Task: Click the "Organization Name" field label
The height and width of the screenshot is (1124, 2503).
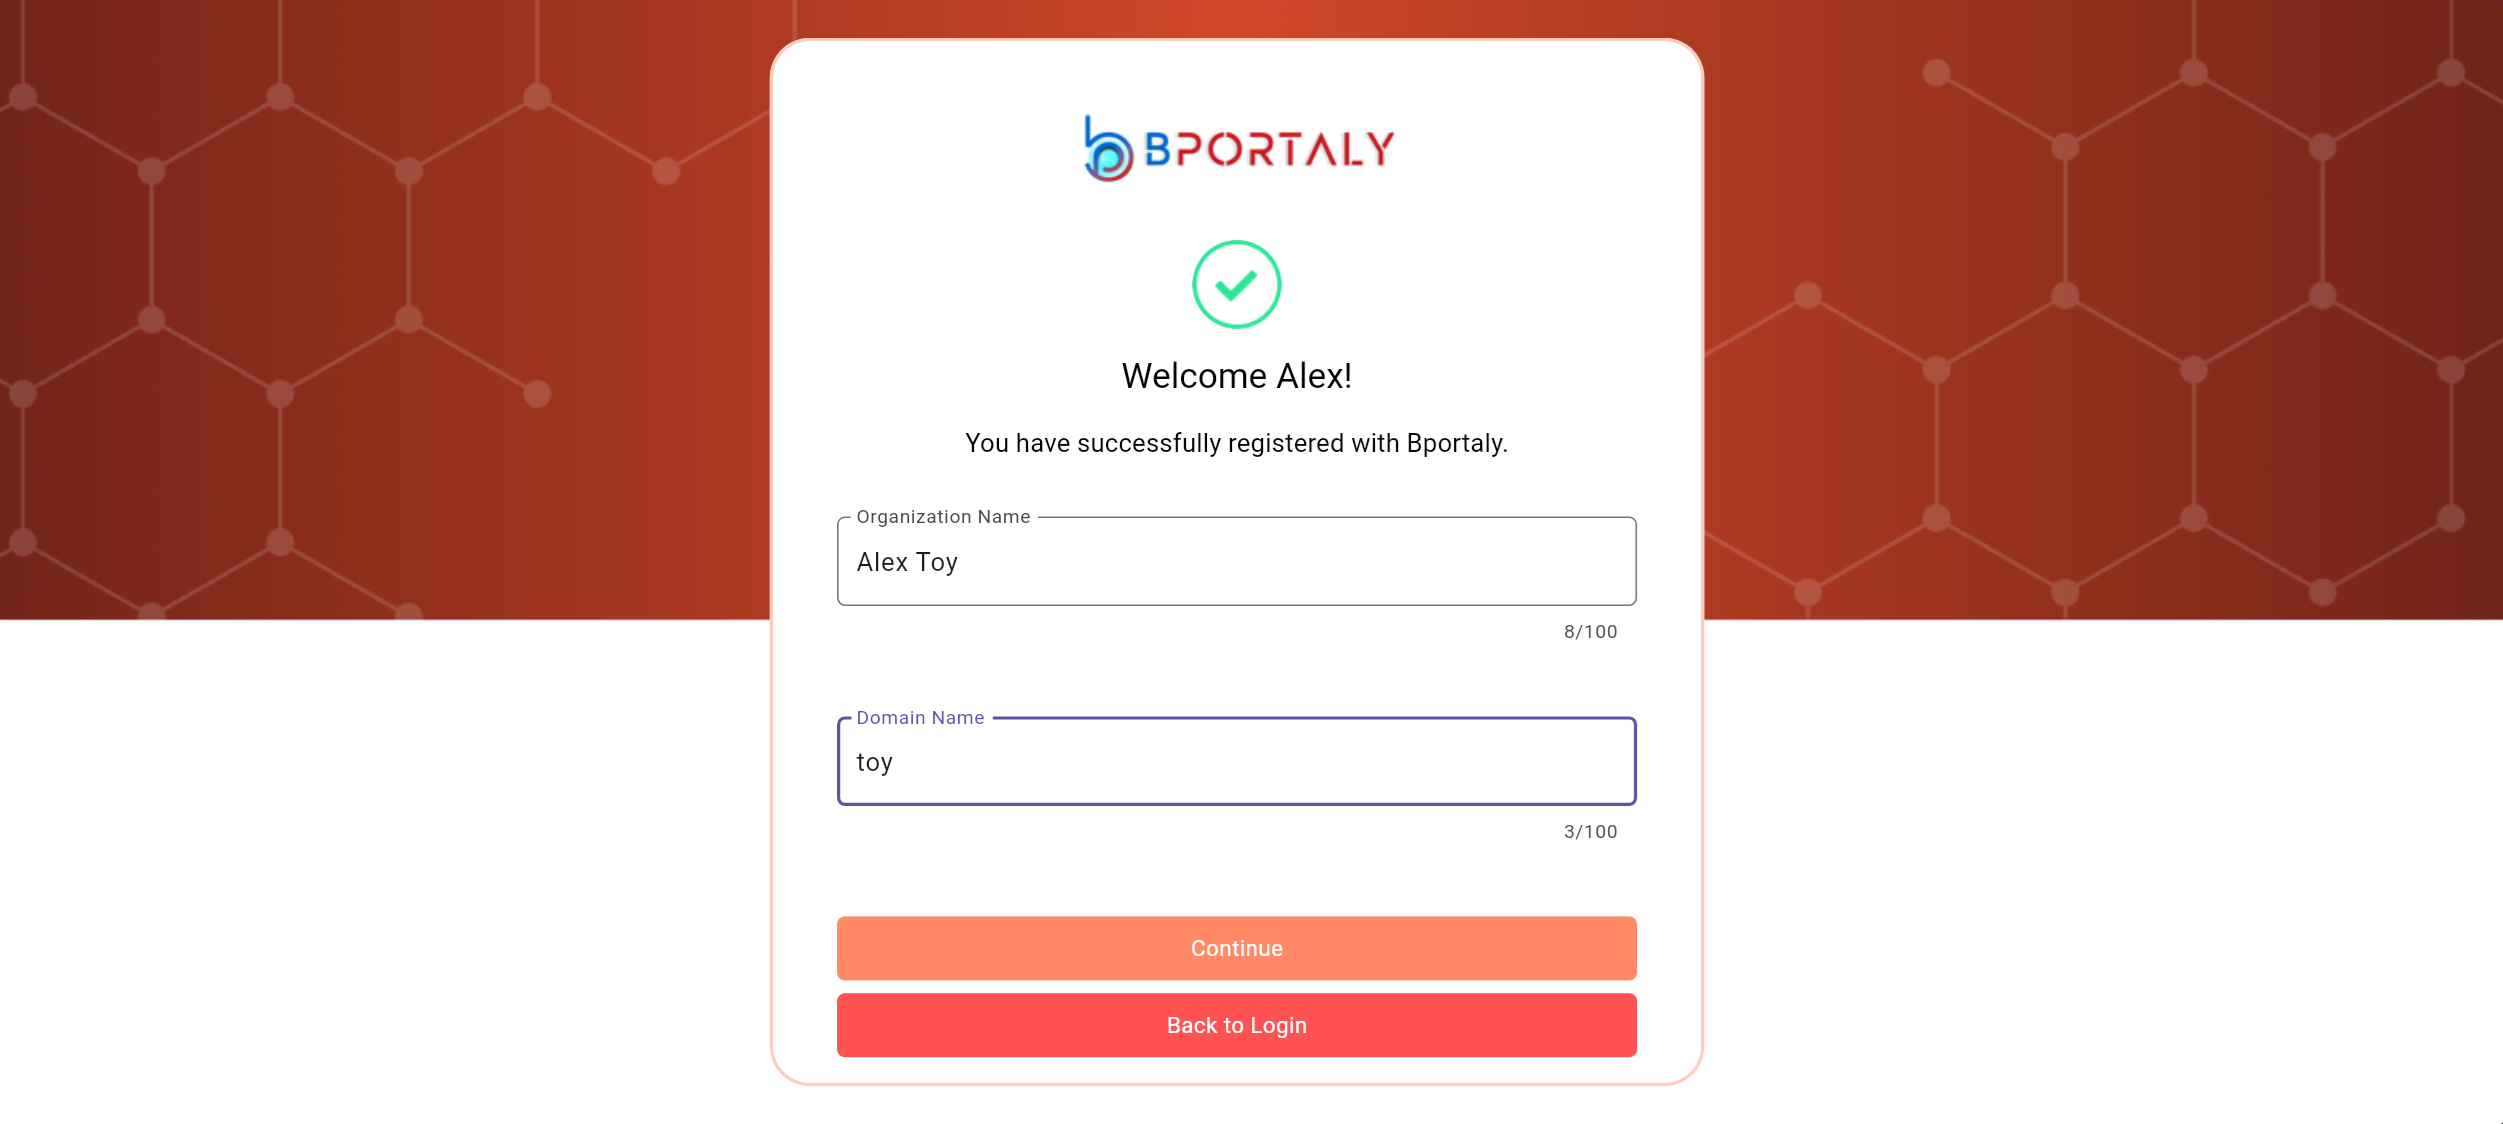Action: pos(942,517)
